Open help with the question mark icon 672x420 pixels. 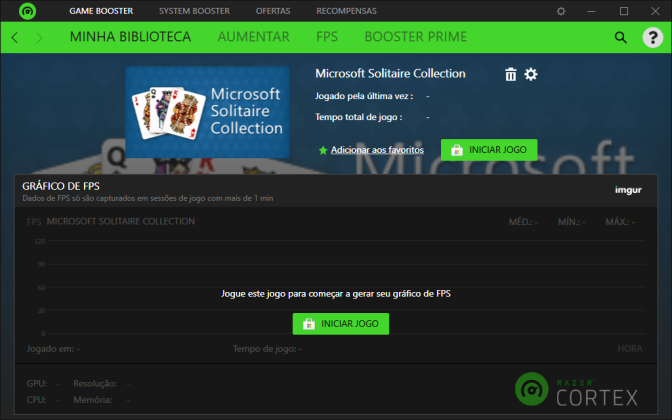(x=653, y=37)
